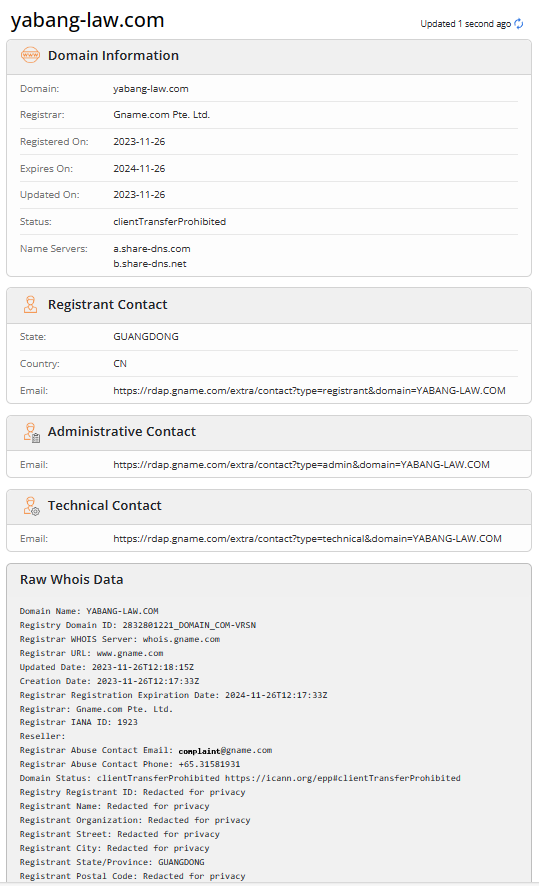Click the complaint@gname.com abuse email
This screenshot has height=886, width=539.
coord(225,750)
